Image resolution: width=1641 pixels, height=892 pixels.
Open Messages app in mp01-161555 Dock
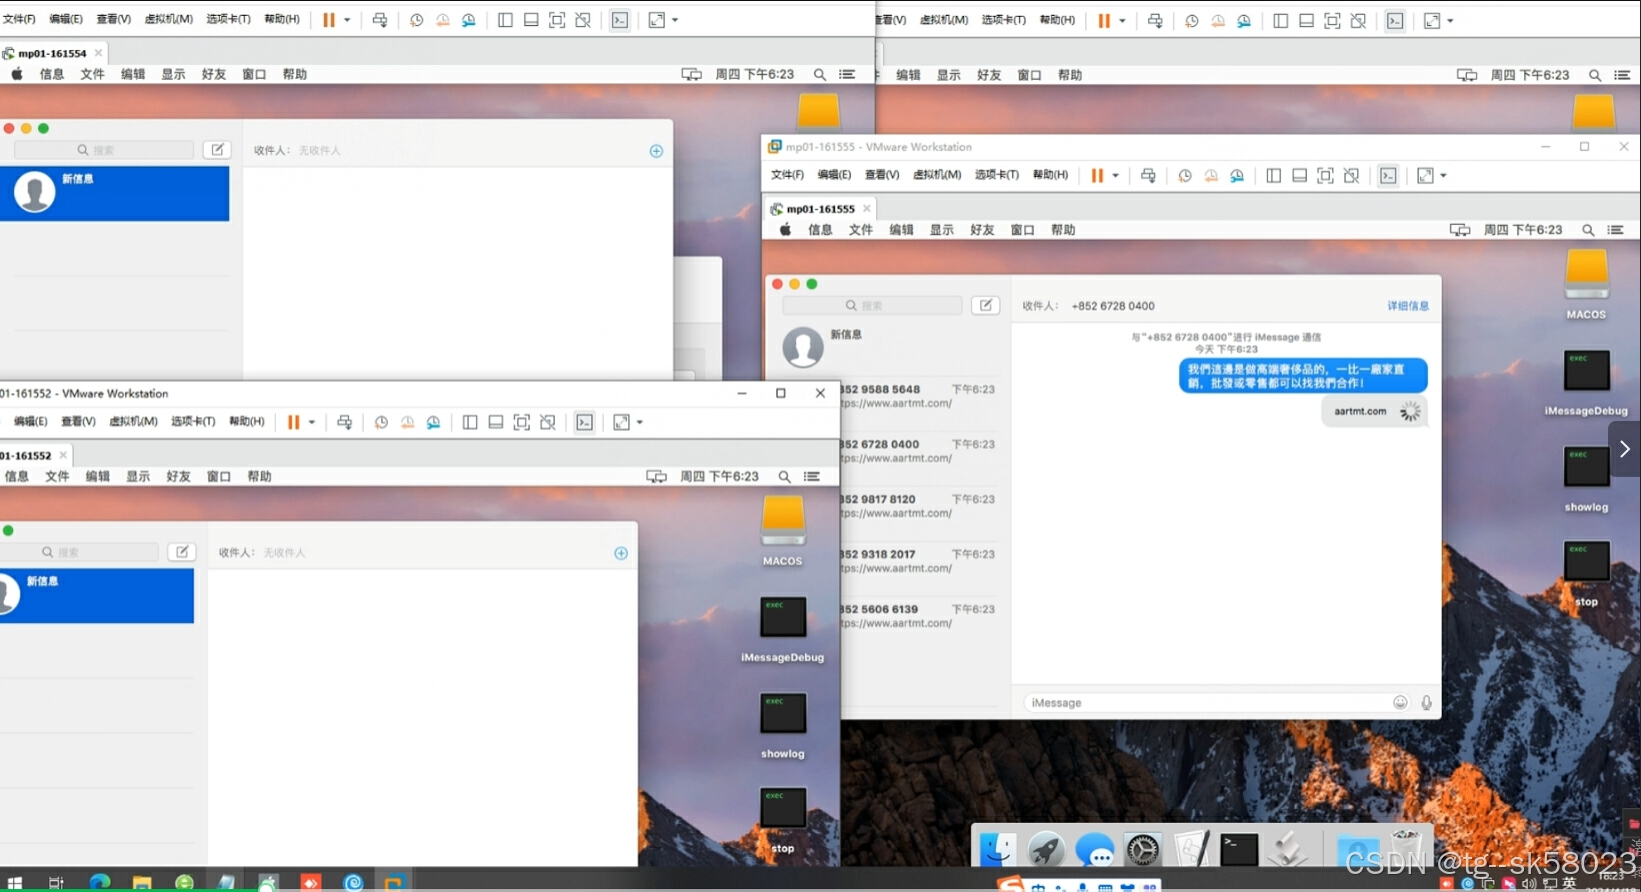click(1094, 850)
